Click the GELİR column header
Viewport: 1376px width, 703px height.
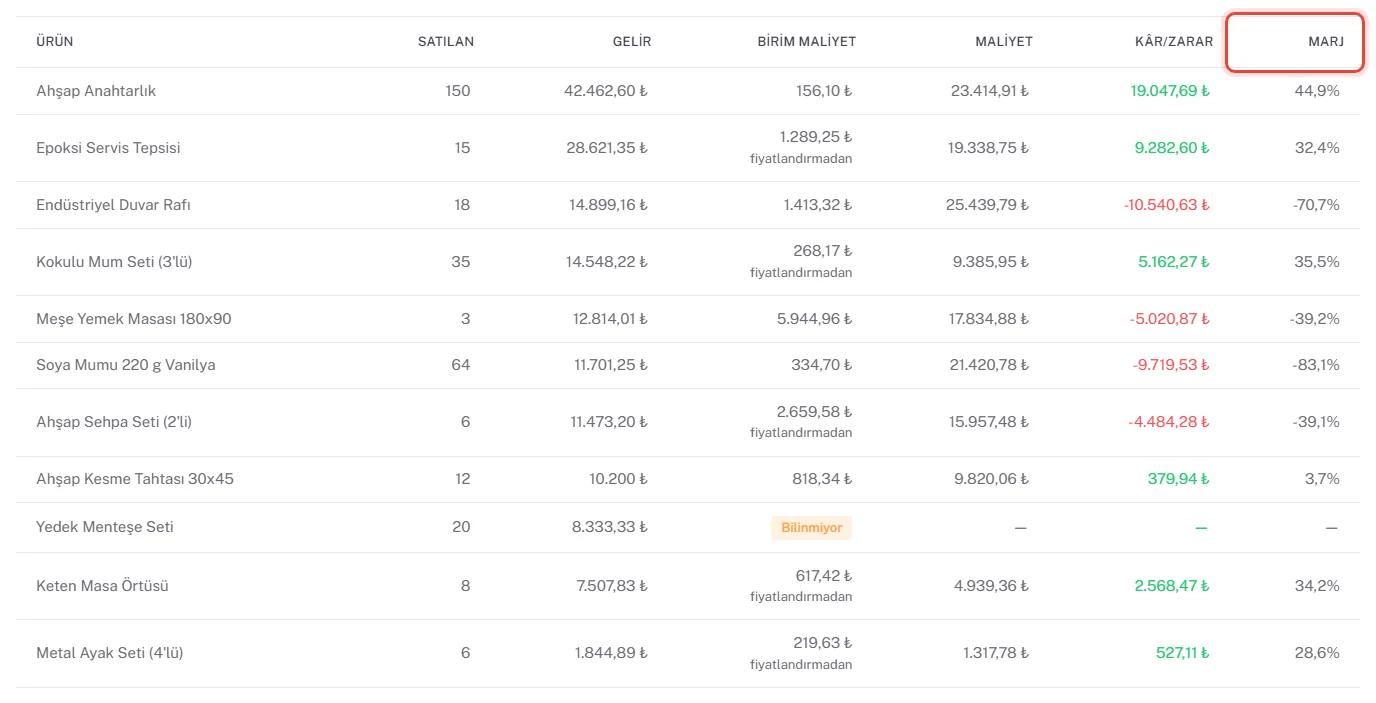(632, 42)
